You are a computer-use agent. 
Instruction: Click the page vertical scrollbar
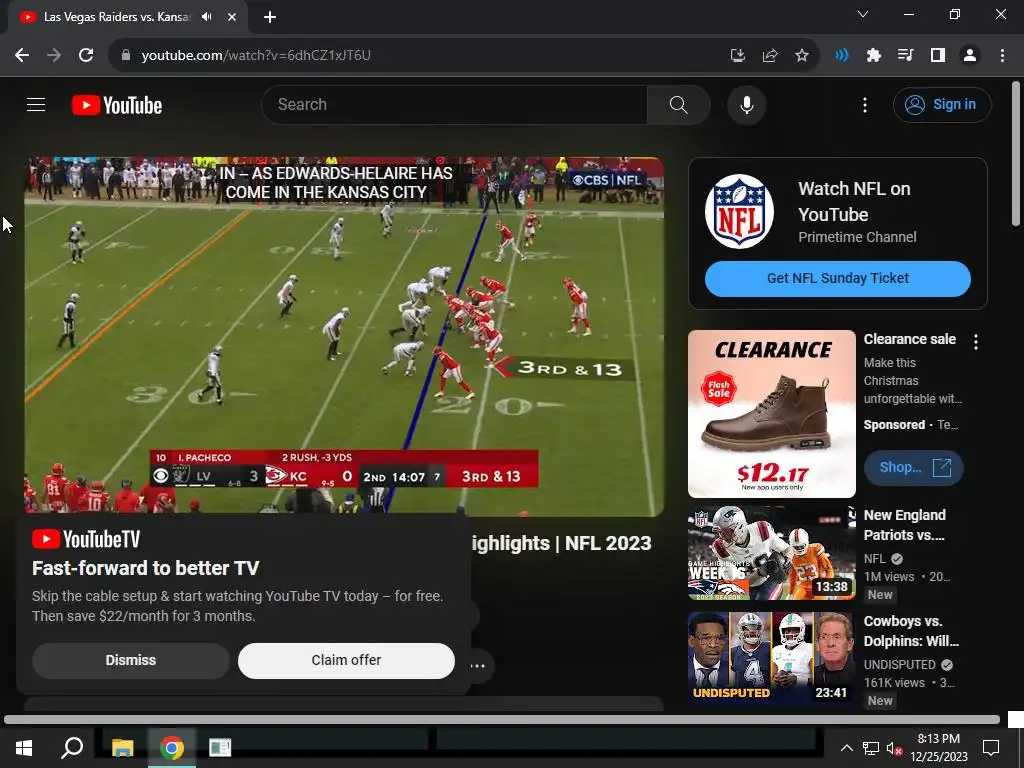pos(1016,153)
